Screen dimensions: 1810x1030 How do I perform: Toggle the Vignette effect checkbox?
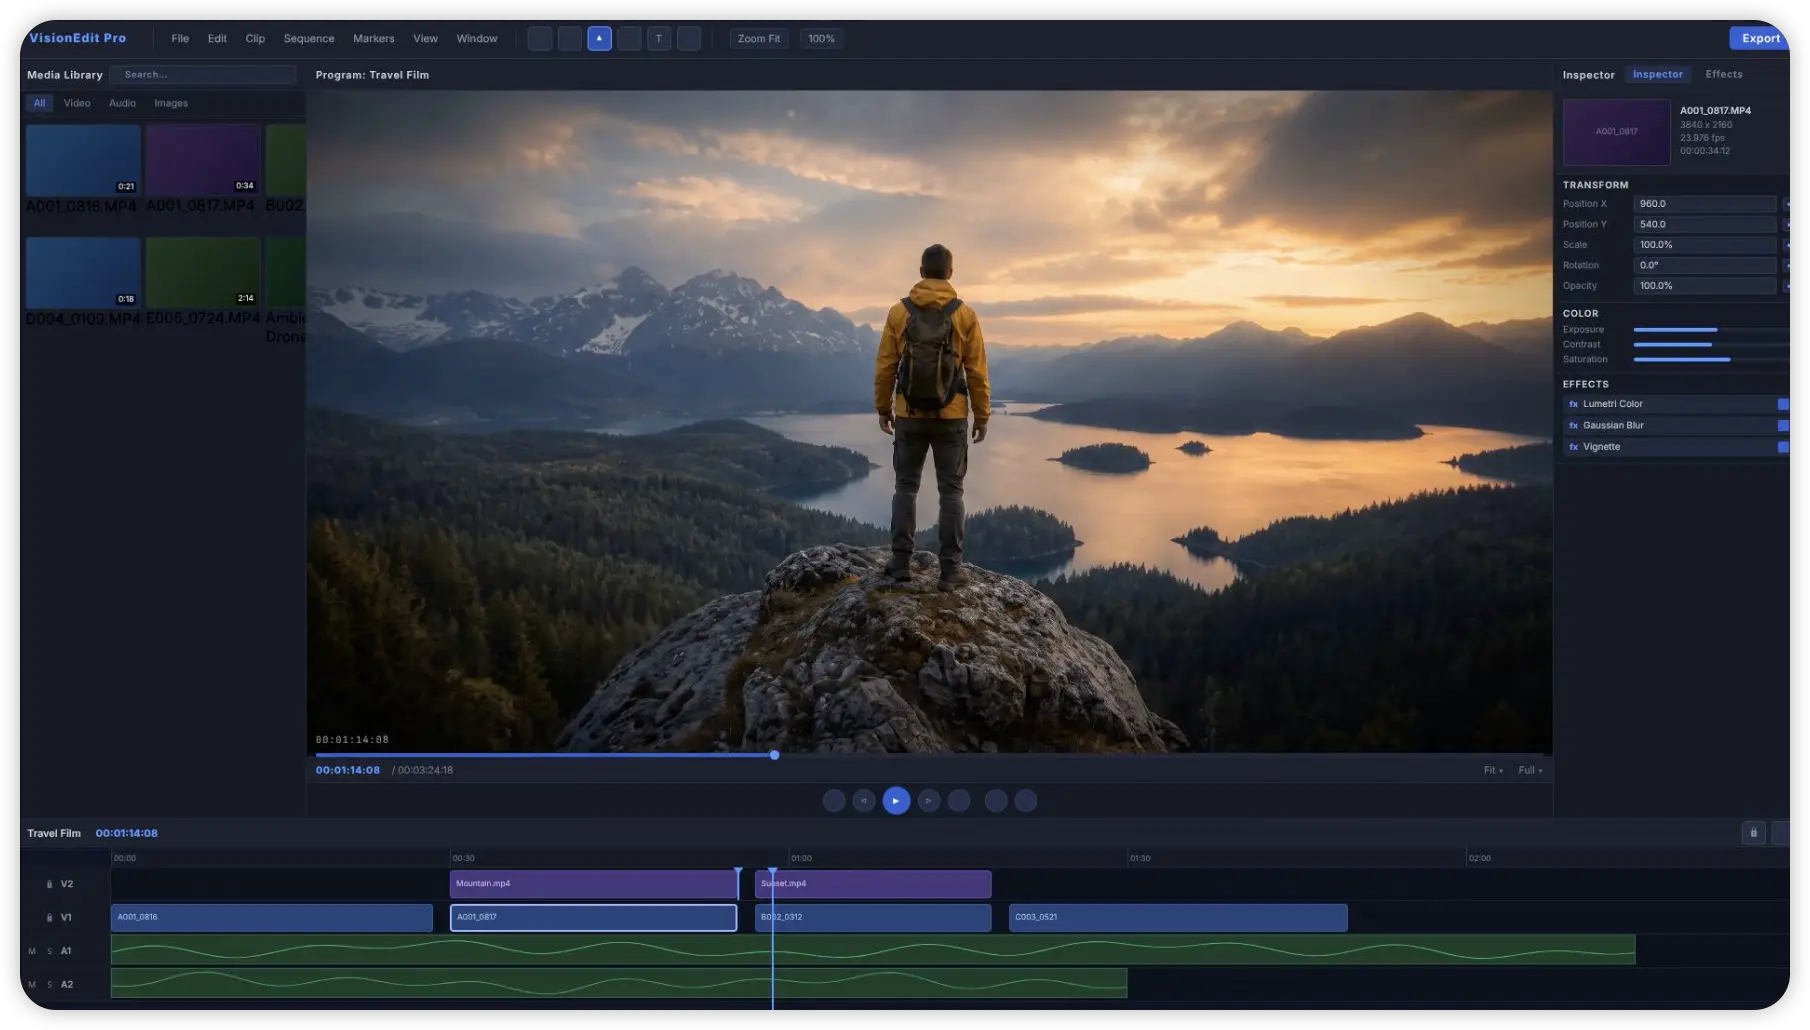click(1783, 447)
